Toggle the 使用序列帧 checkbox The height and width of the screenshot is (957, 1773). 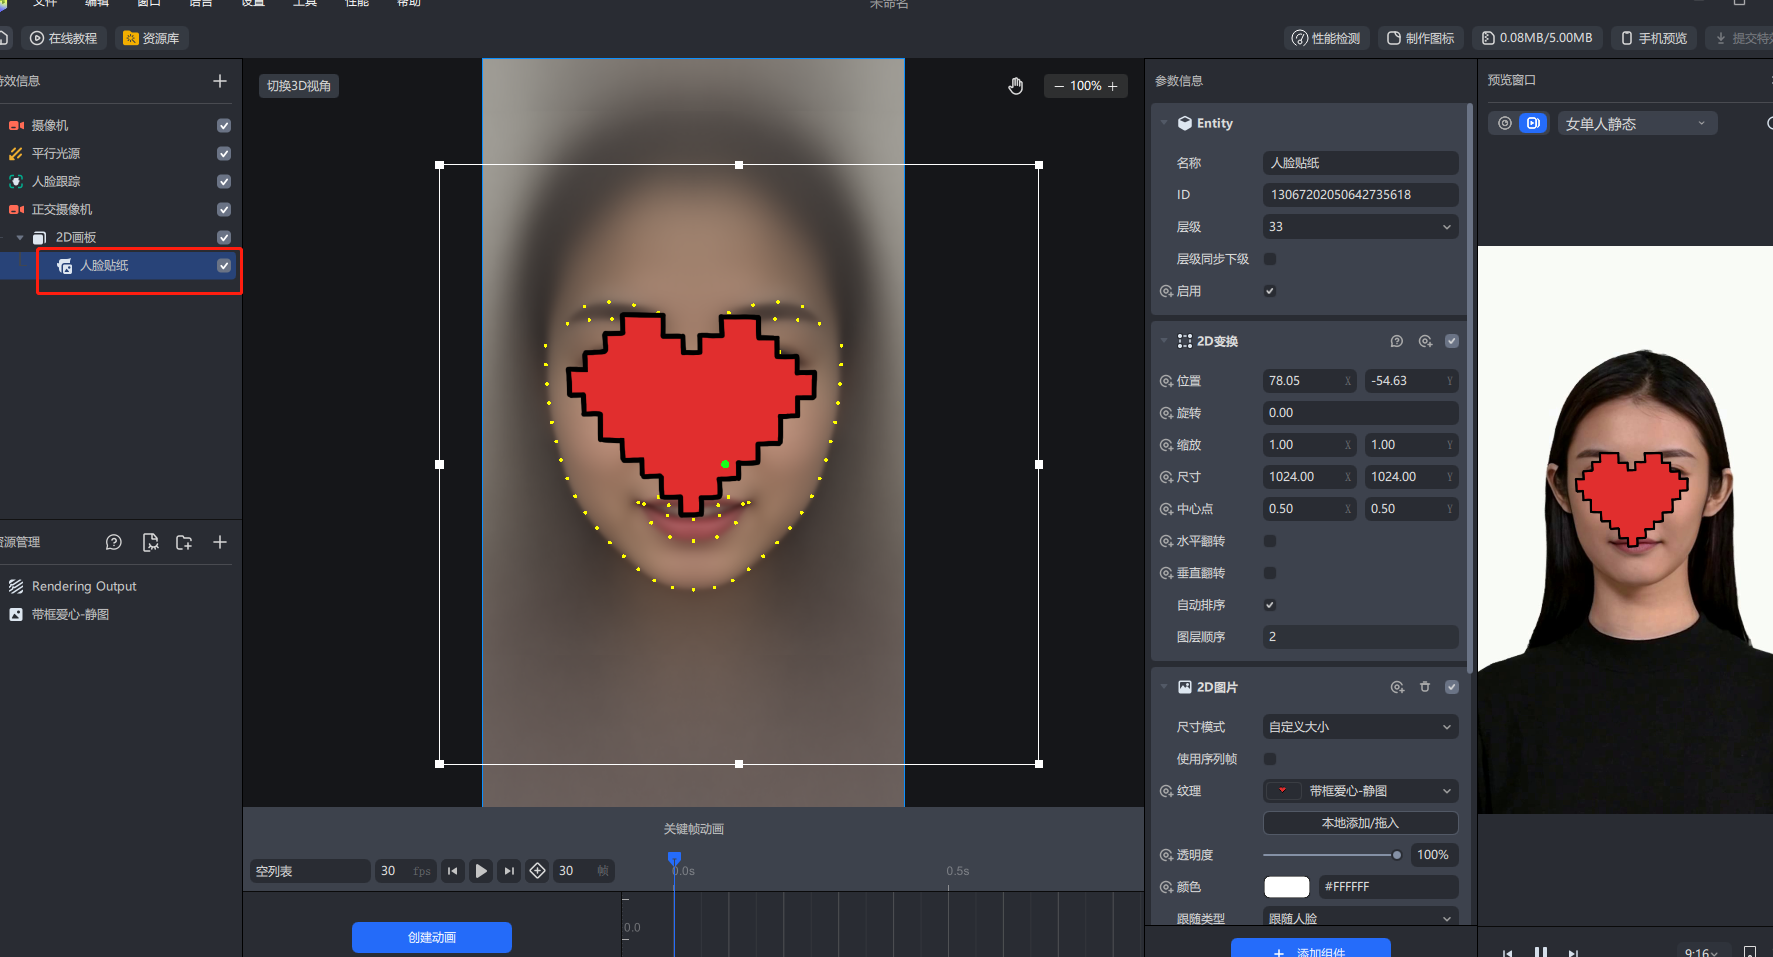(1270, 759)
